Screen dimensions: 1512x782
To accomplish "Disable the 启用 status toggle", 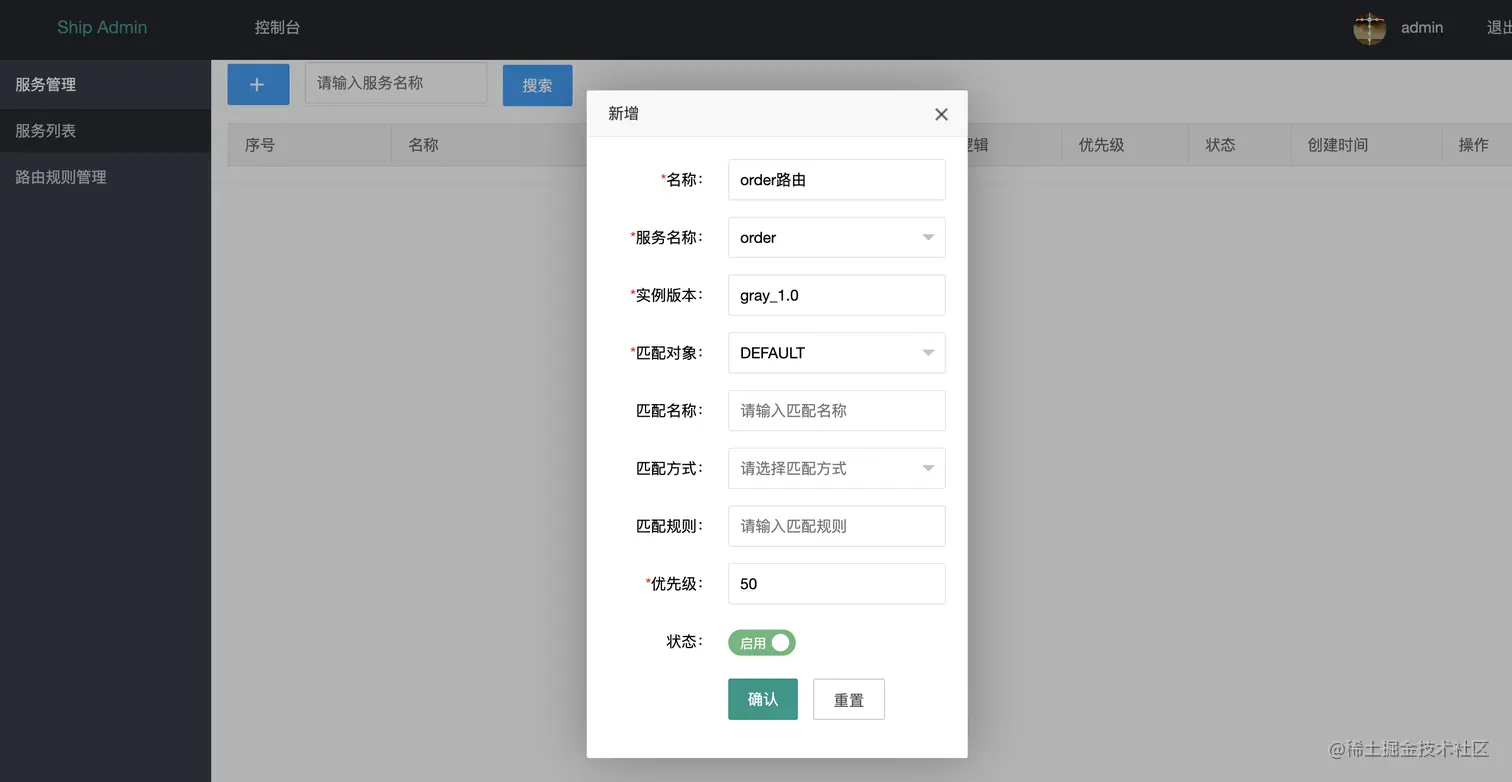I will click(761, 642).
